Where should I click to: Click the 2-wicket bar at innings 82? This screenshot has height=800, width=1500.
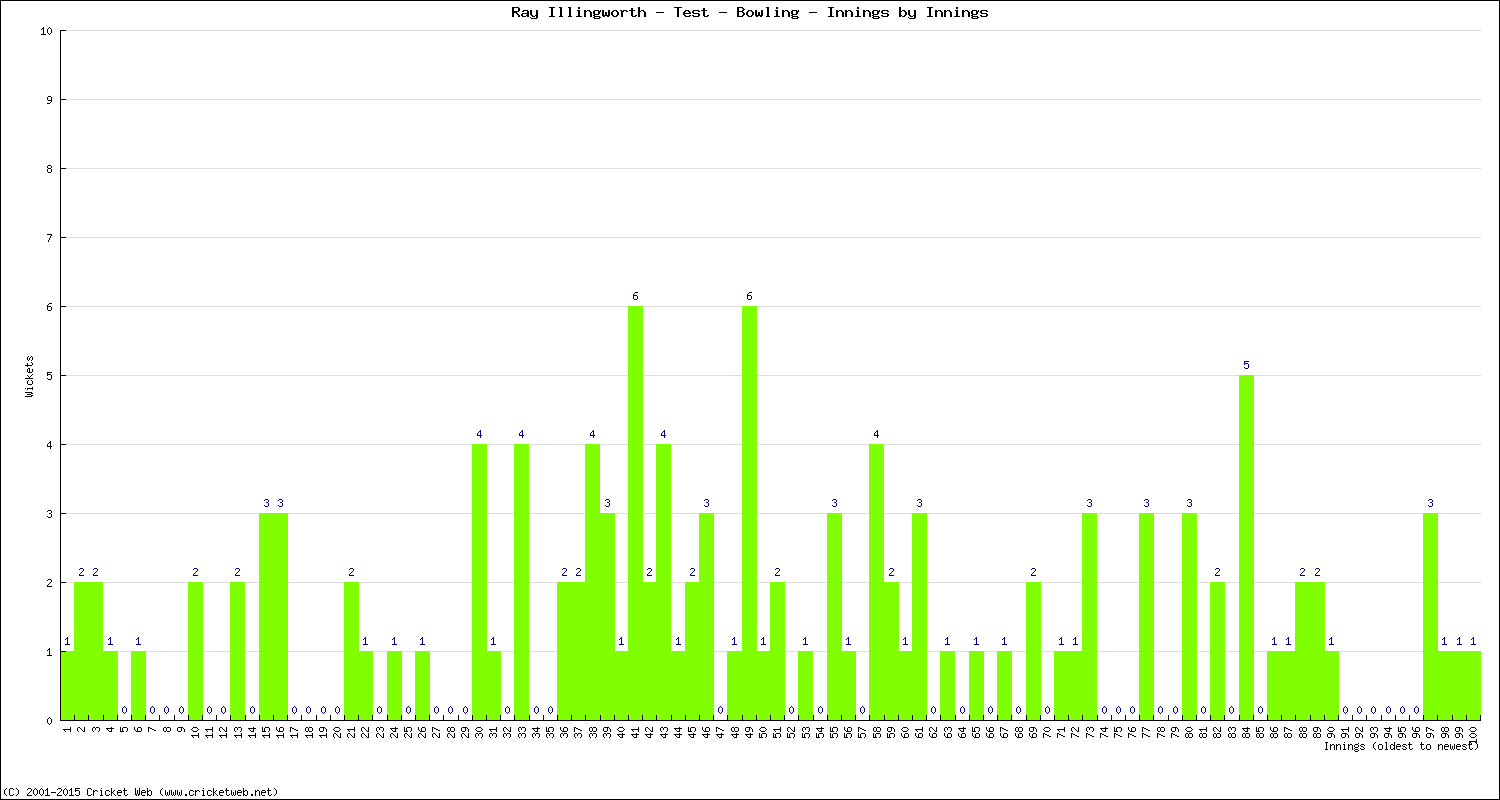tap(1217, 651)
